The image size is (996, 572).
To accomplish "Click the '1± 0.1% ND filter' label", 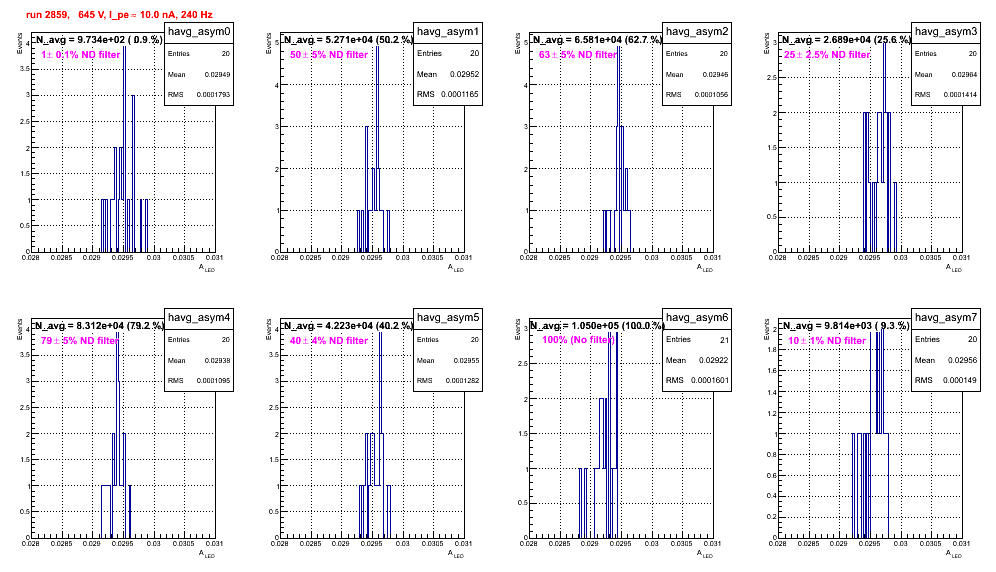I will pyautogui.click(x=81, y=55).
